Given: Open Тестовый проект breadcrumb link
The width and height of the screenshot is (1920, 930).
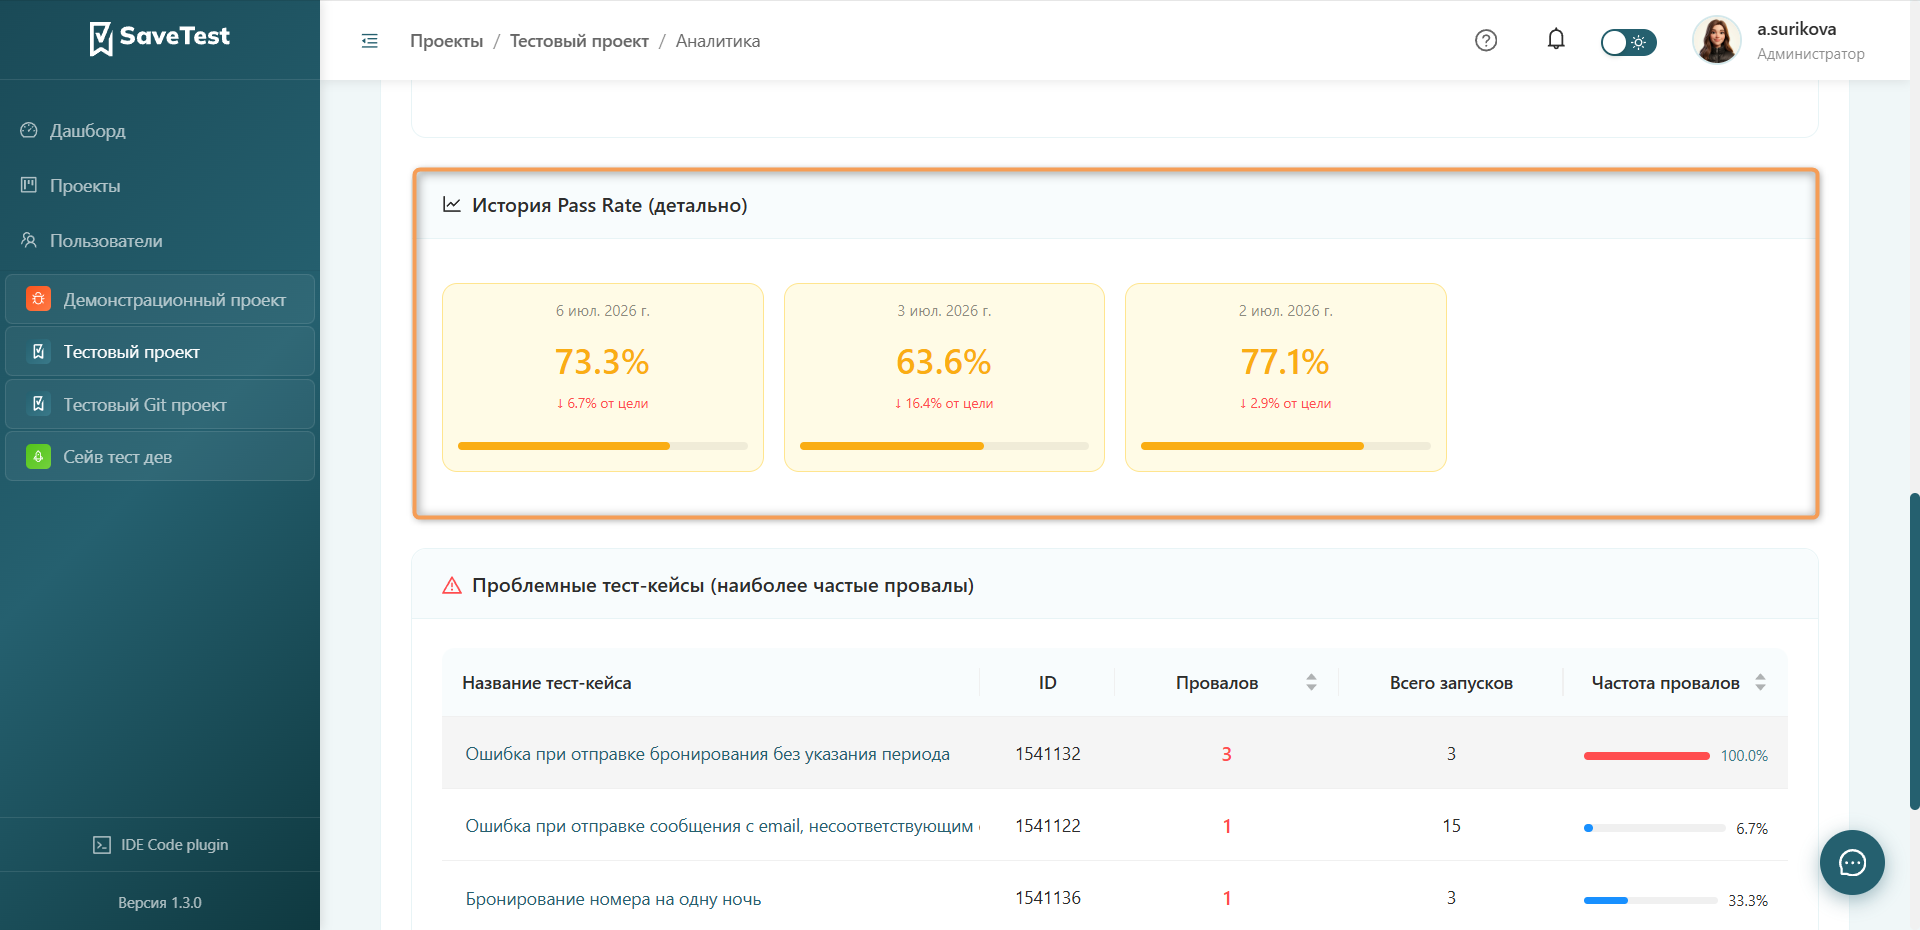Looking at the screenshot, I should (579, 41).
